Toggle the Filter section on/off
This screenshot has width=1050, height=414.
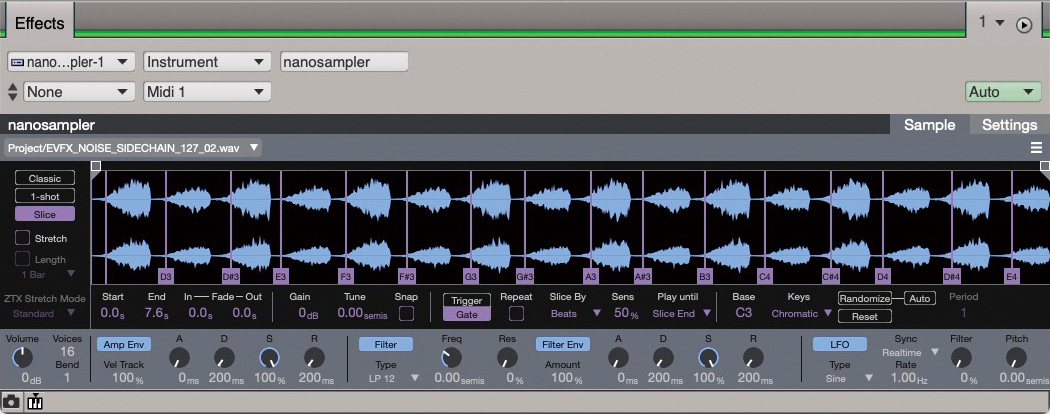click(386, 344)
